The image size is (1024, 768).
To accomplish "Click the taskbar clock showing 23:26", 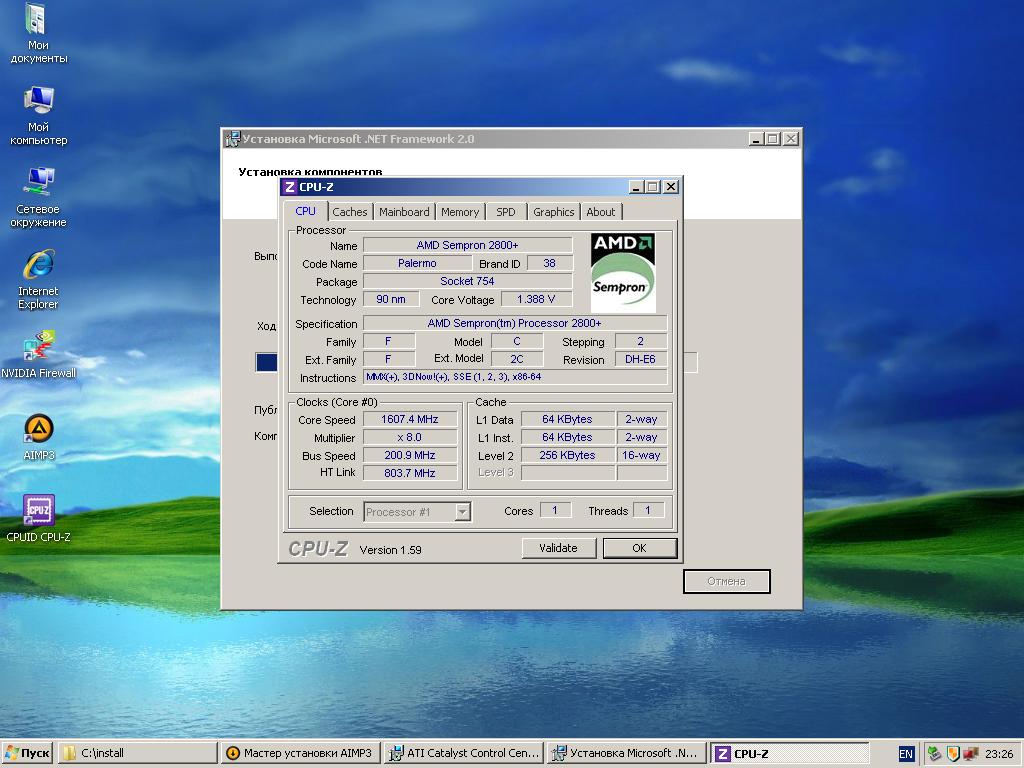I will point(999,754).
